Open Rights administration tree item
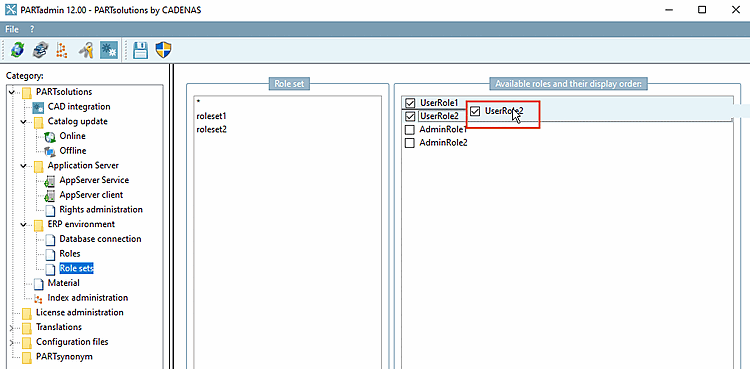 pos(101,210)
